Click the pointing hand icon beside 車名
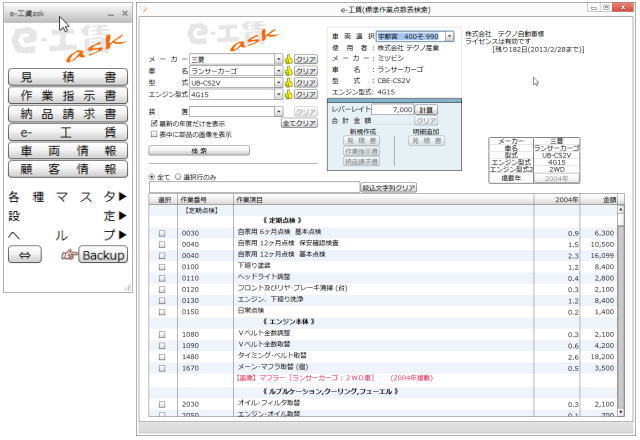The height and width of the screenshot is (440, 640). point(289,71)
